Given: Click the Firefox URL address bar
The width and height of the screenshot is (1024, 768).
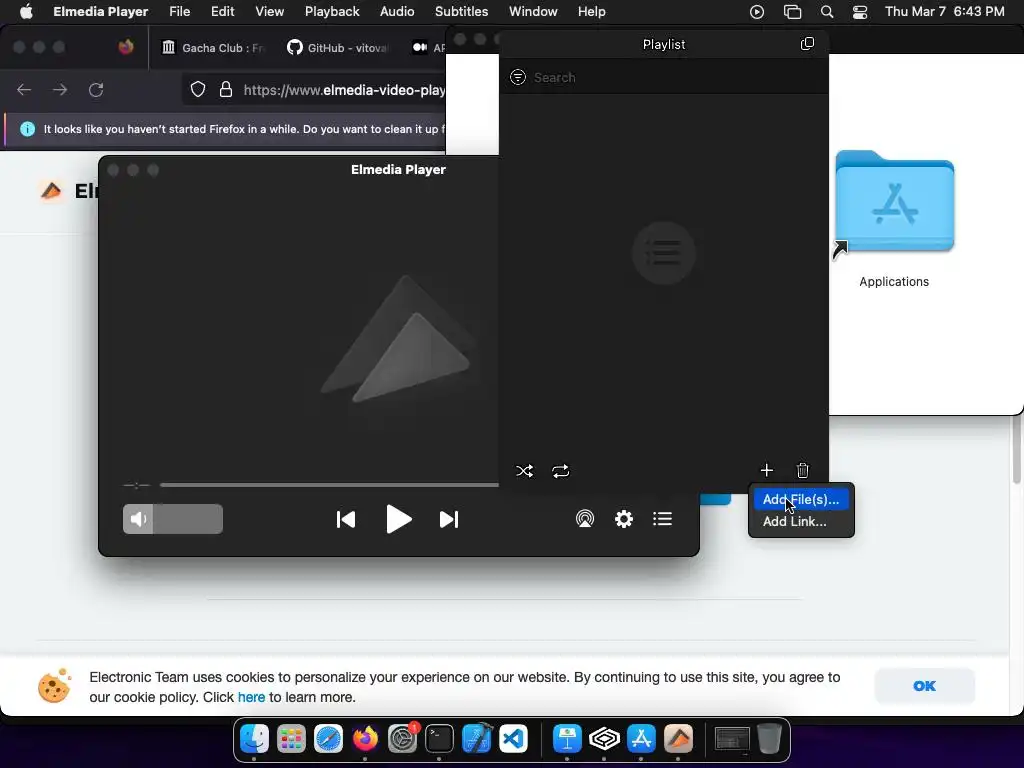Looking at the screenshot, I should click(344, 90).
